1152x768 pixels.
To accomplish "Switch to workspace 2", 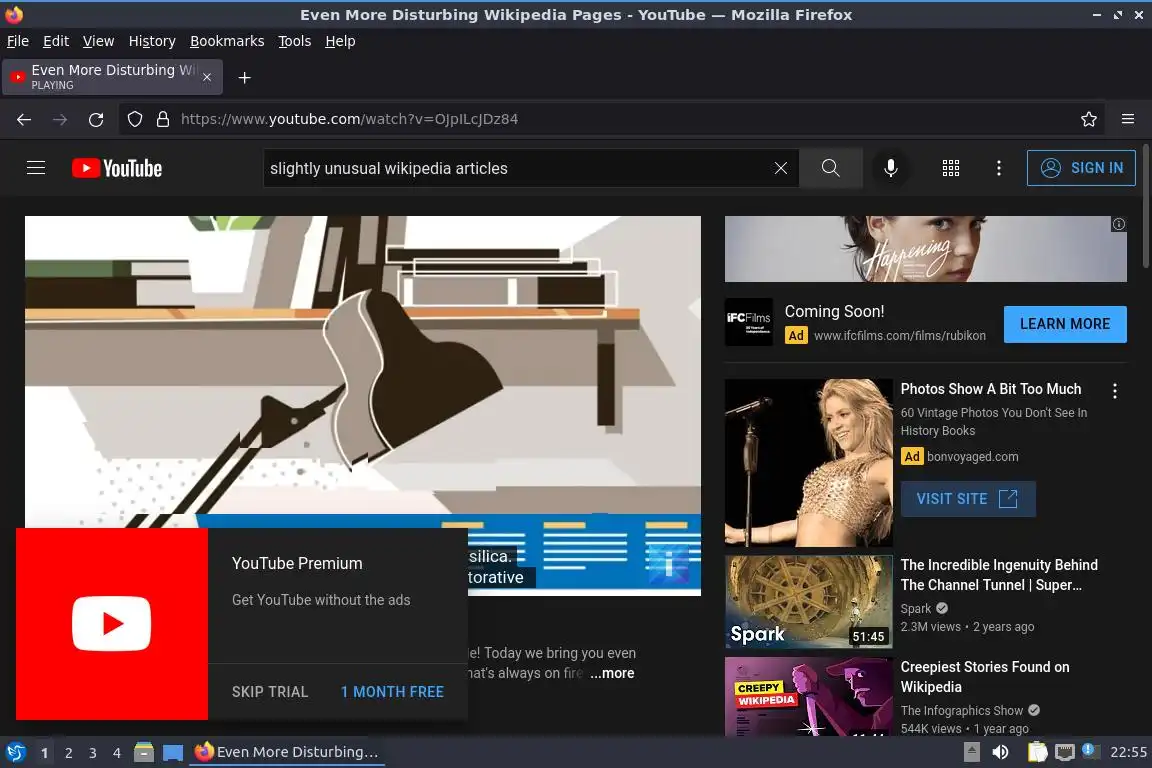I will (x=68, y=753).
